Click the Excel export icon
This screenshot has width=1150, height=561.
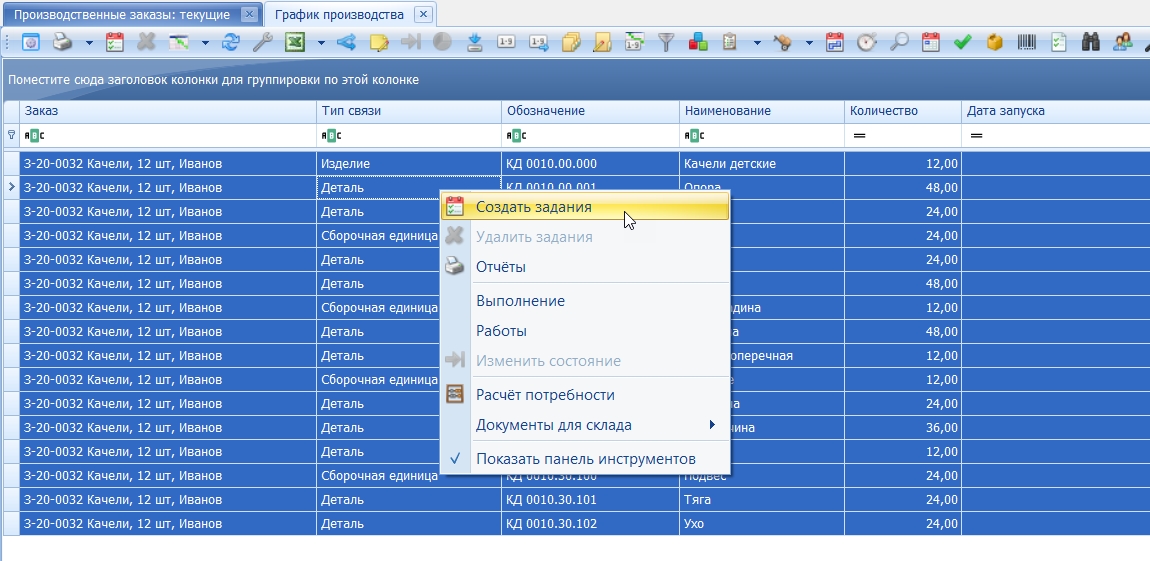295,43
